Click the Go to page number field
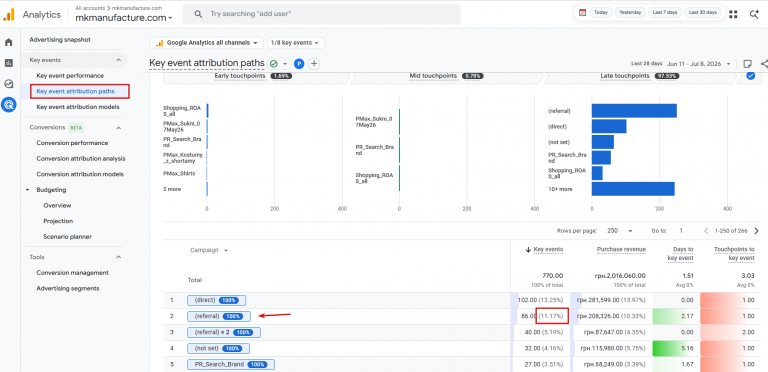This screenshot has height=372, width=768. click(x=681, y=231)
